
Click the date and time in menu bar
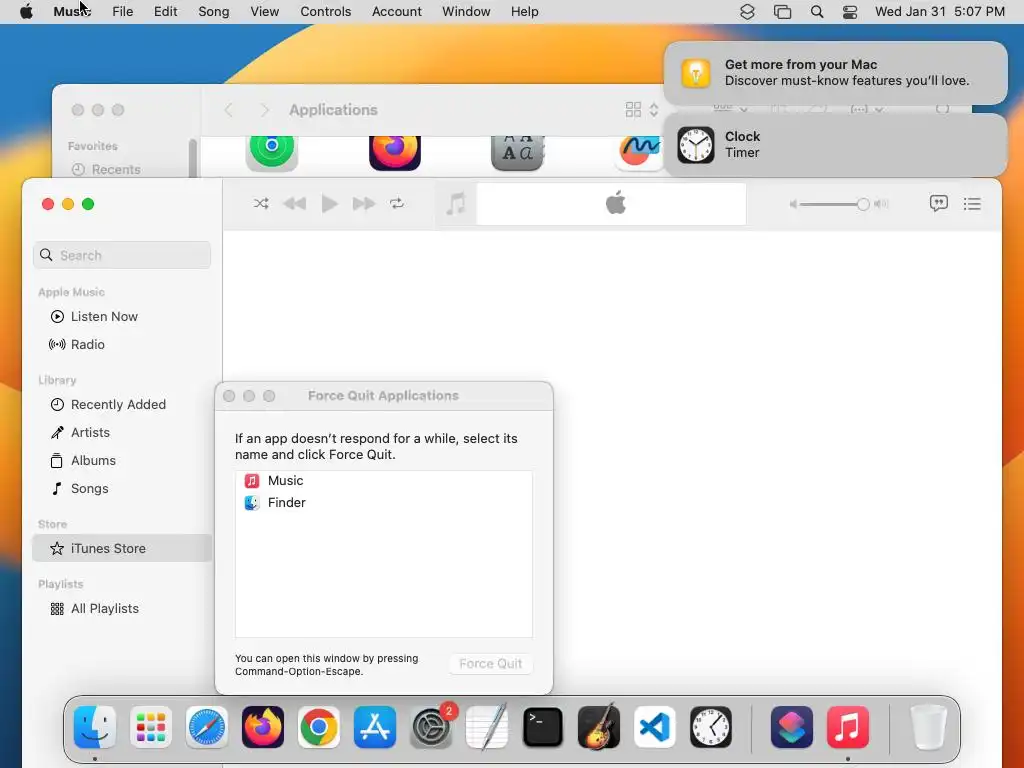click(x=940, y=12)
